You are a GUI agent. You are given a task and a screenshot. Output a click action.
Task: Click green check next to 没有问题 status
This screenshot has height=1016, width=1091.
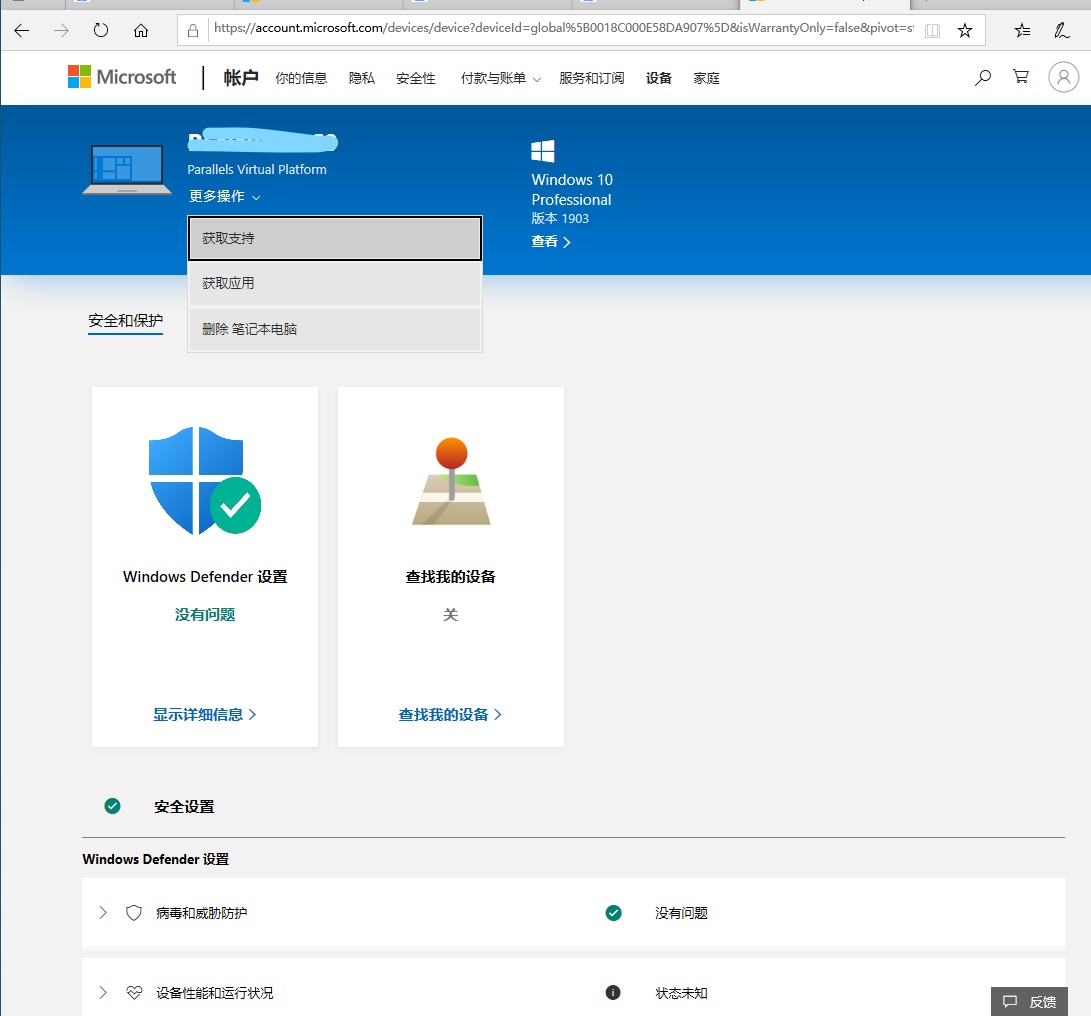coord(614,913)
